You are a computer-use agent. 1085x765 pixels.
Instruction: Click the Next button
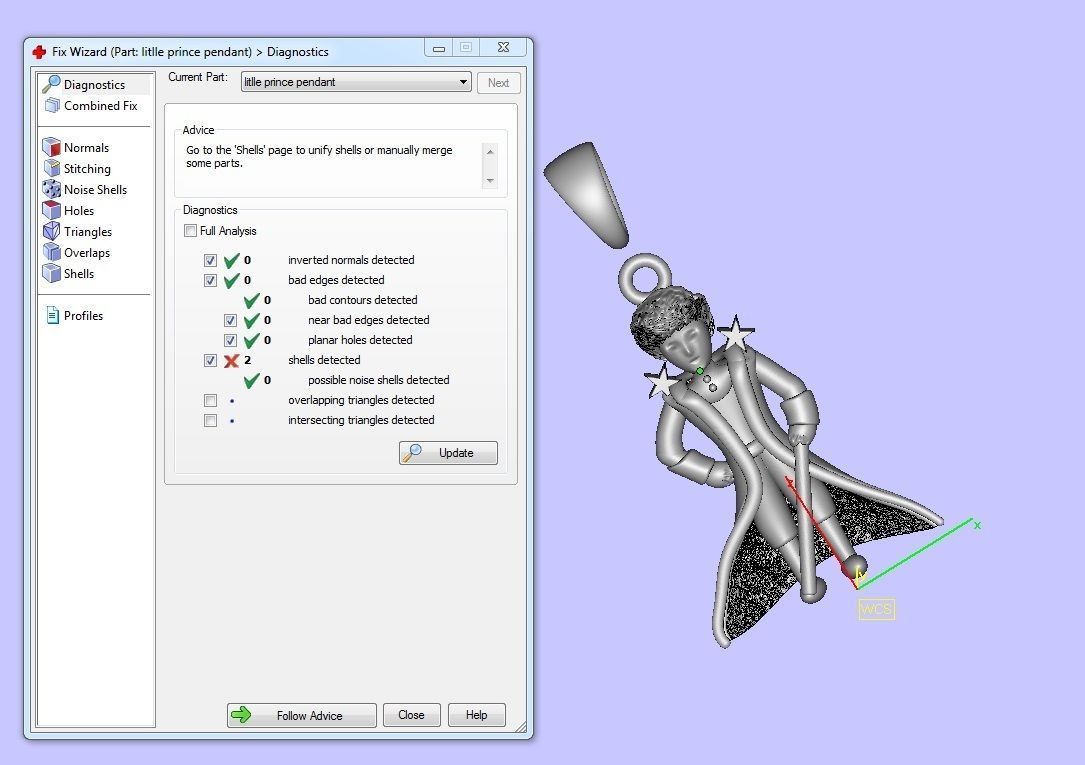(498, 82)
